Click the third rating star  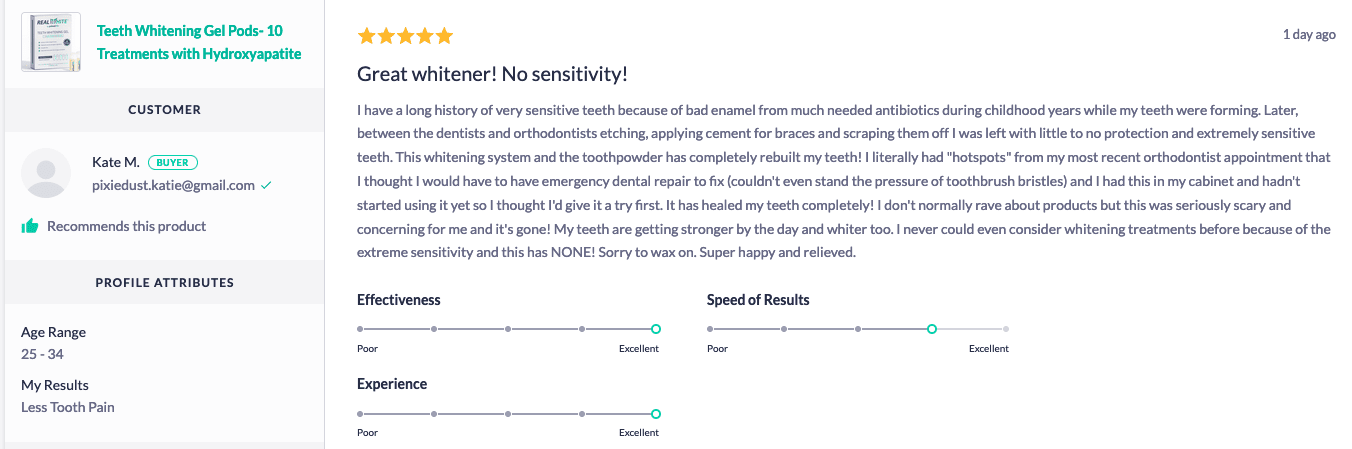tap(406, 36)
